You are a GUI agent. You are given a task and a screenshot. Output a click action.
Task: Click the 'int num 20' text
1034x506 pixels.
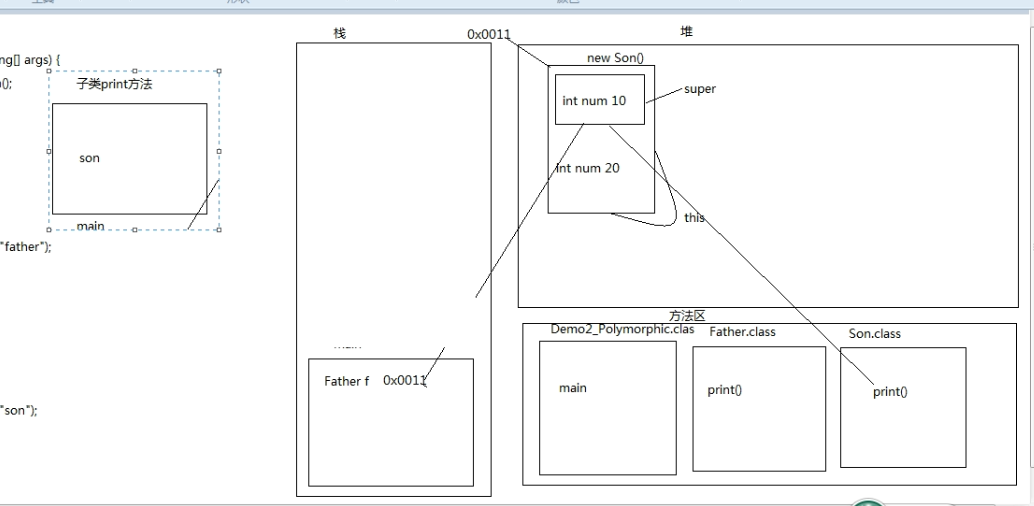click(588, 168)
